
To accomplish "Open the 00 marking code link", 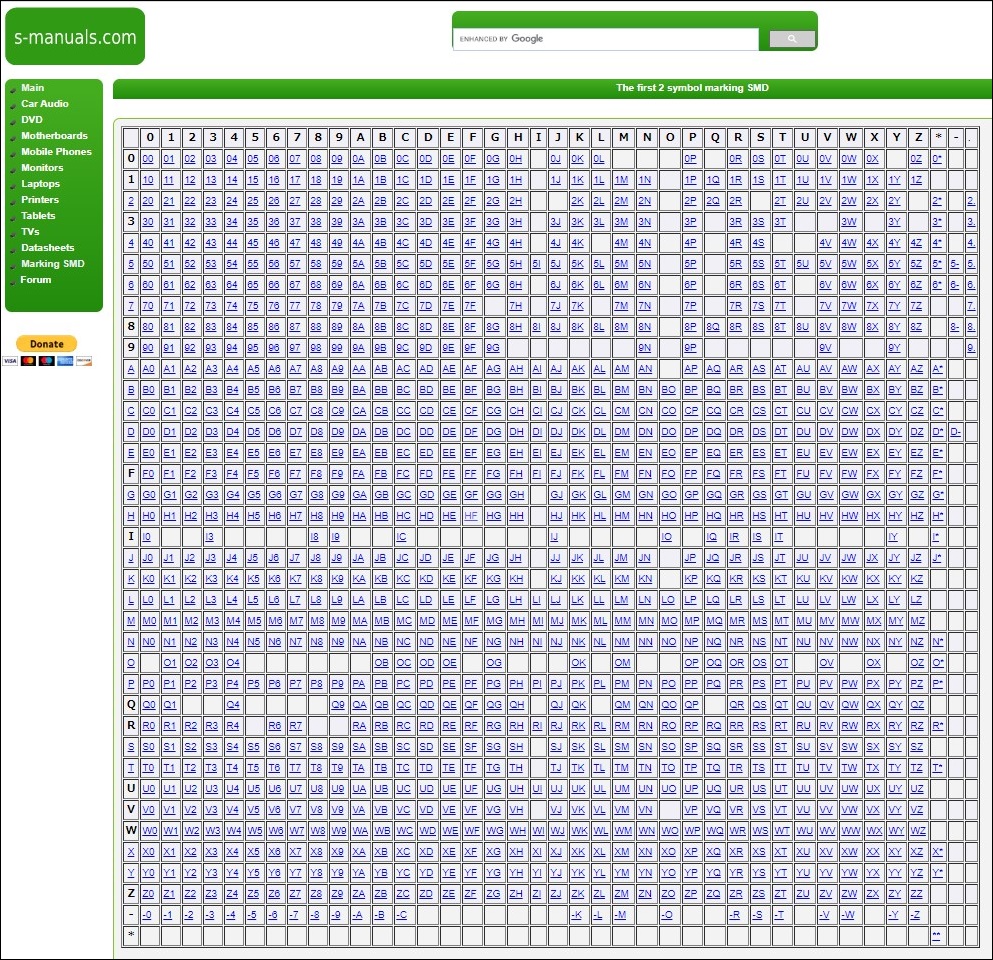I will pos(148,159).
